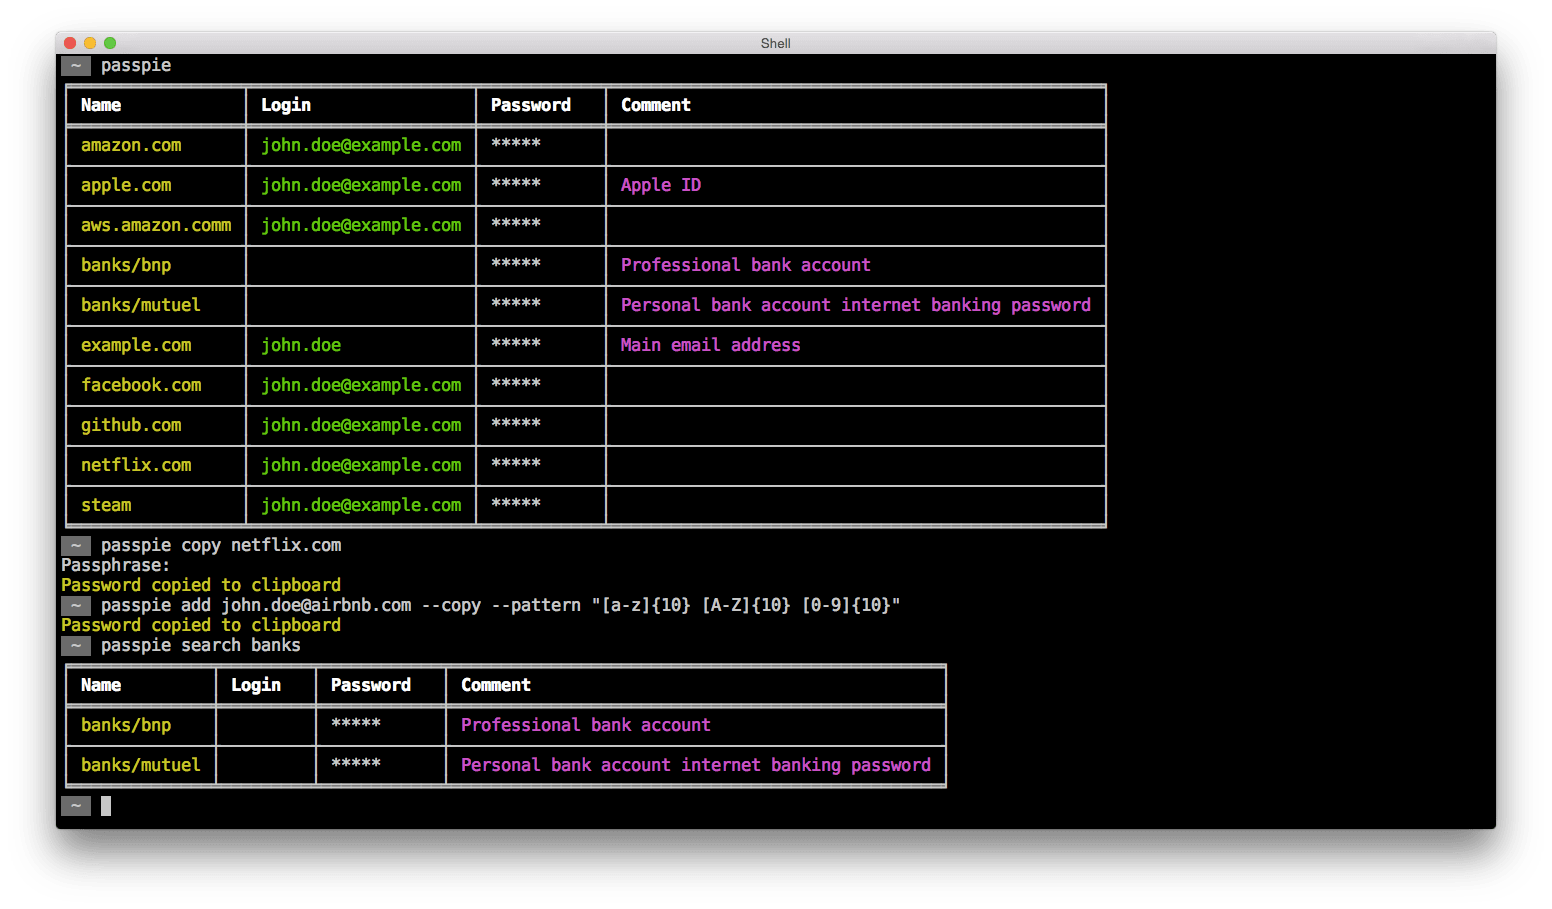Click the login email for apple.com

point(361,185)
